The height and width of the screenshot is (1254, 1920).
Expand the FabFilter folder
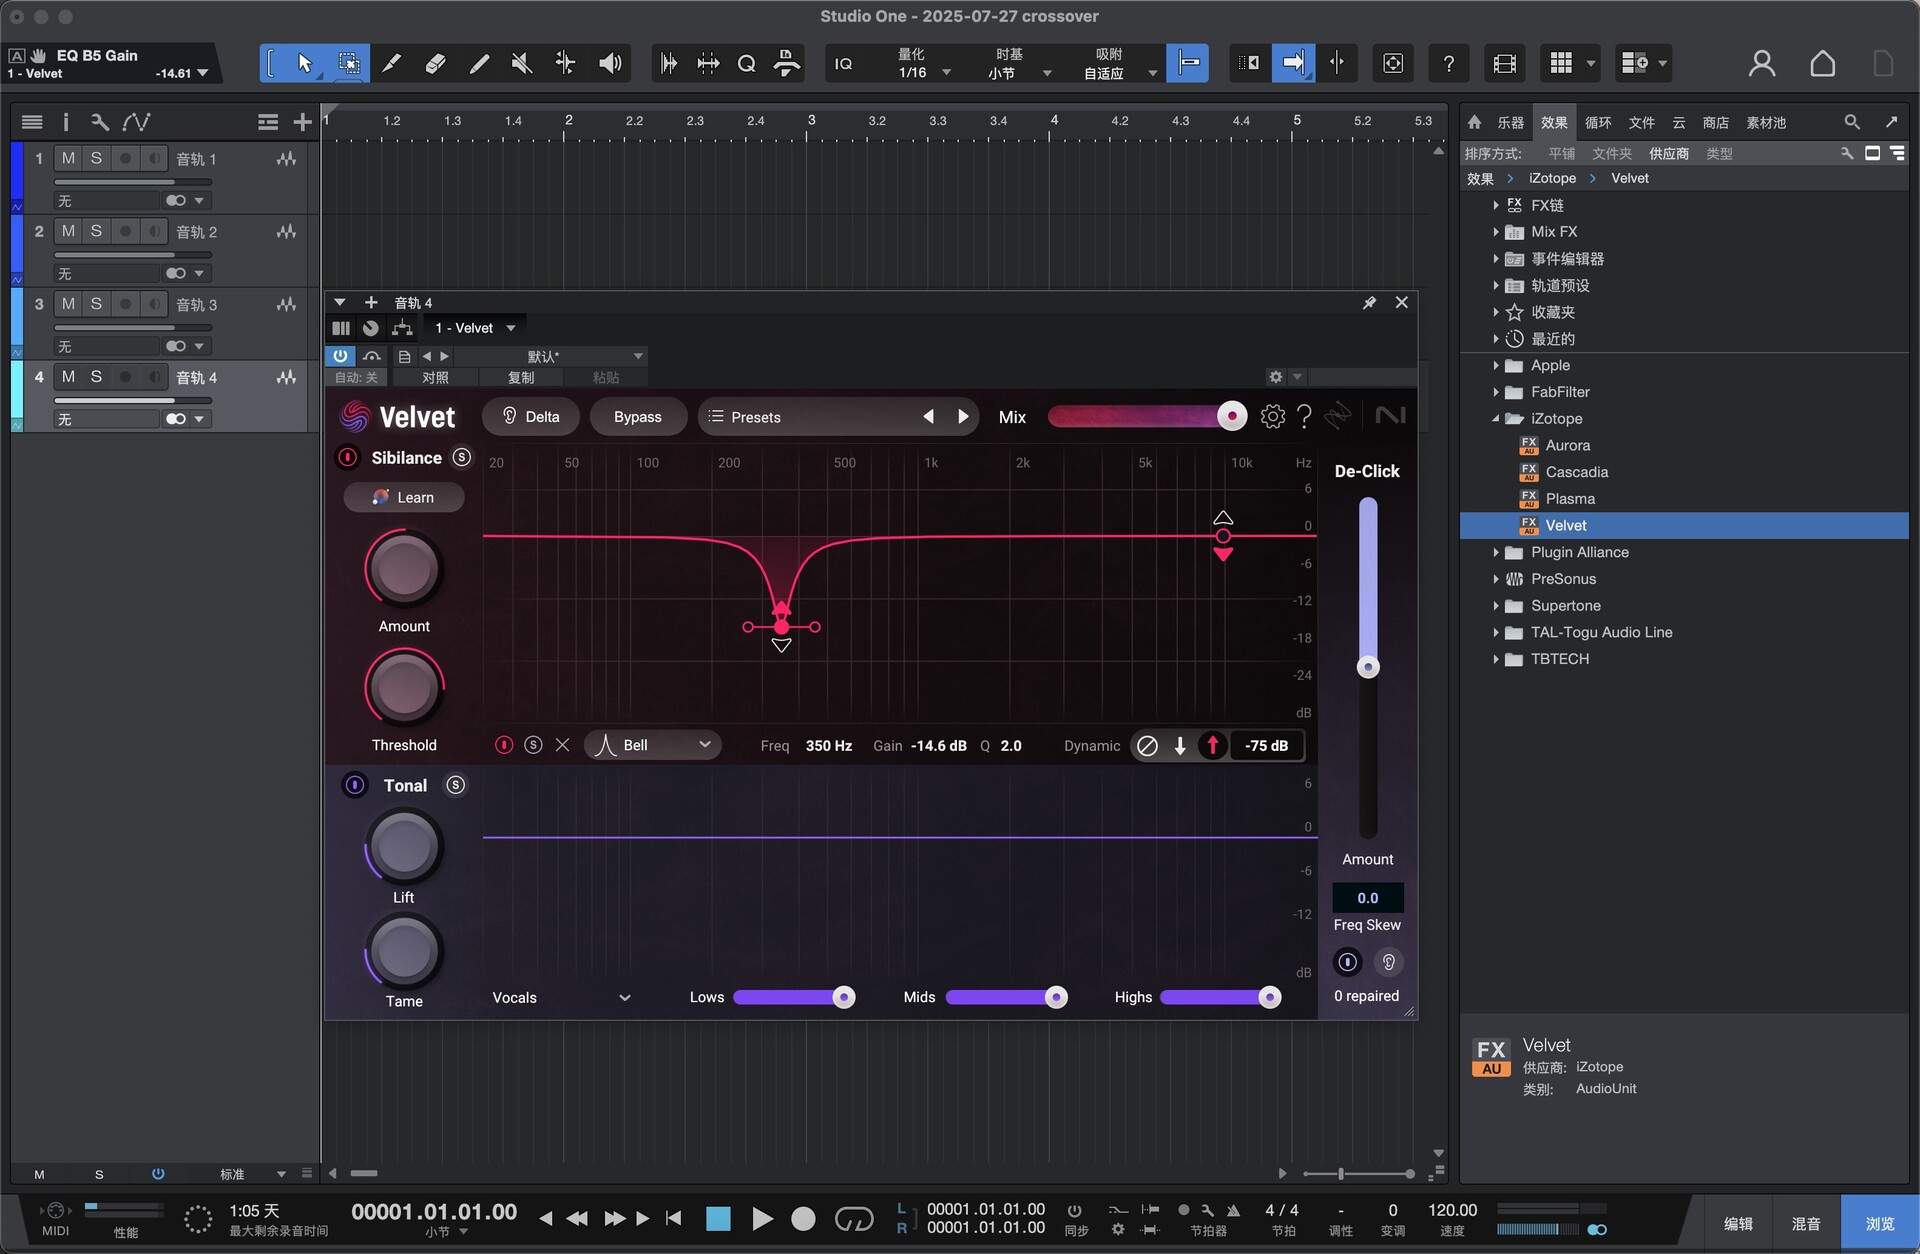1495,392
